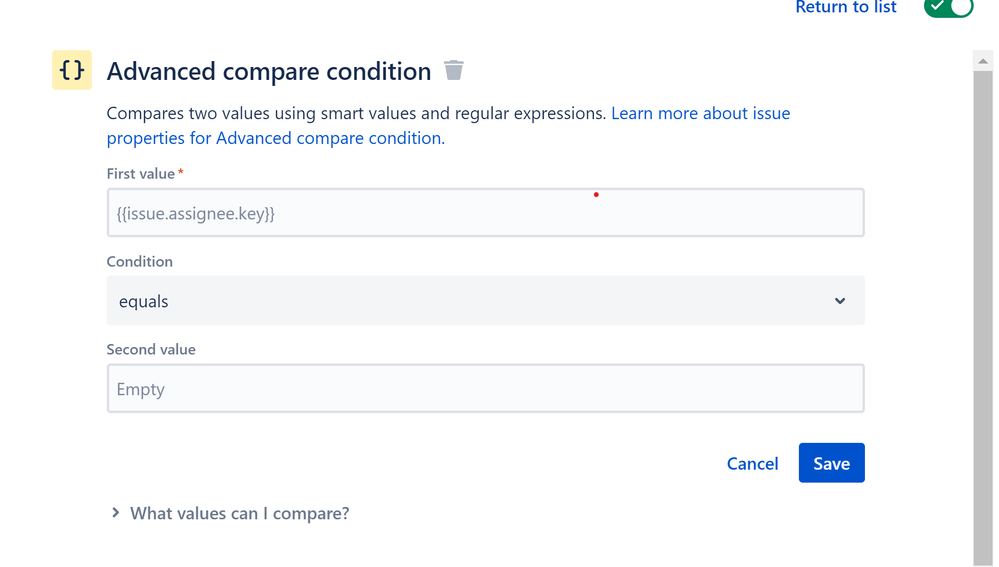
Task: Click 'Return to list' link
Action: click(846, 8)
